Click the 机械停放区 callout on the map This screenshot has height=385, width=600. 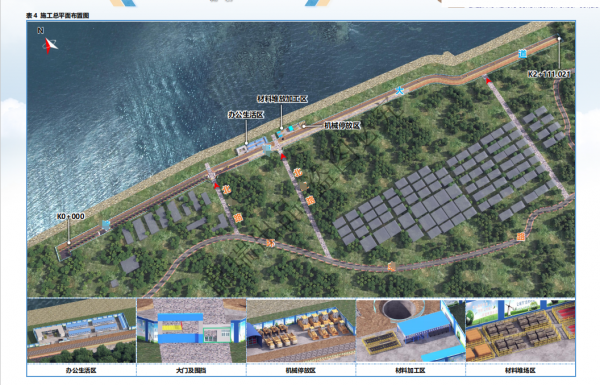[x=342, y=125]
